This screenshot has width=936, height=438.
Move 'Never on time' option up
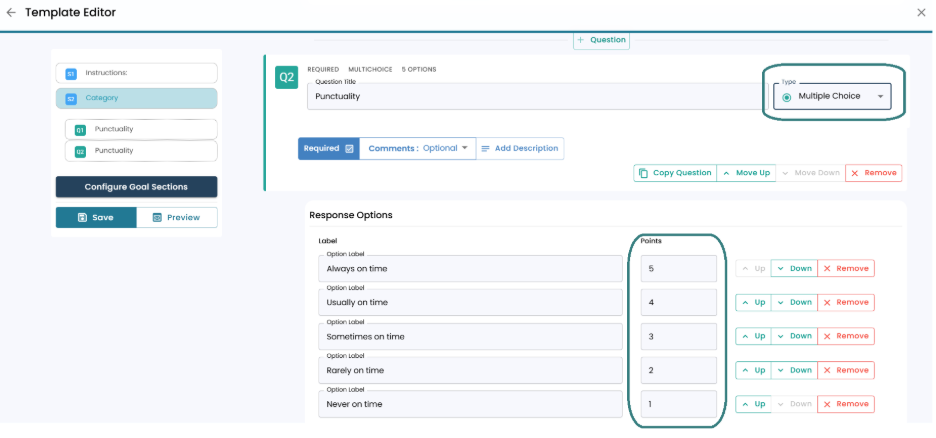753,404
